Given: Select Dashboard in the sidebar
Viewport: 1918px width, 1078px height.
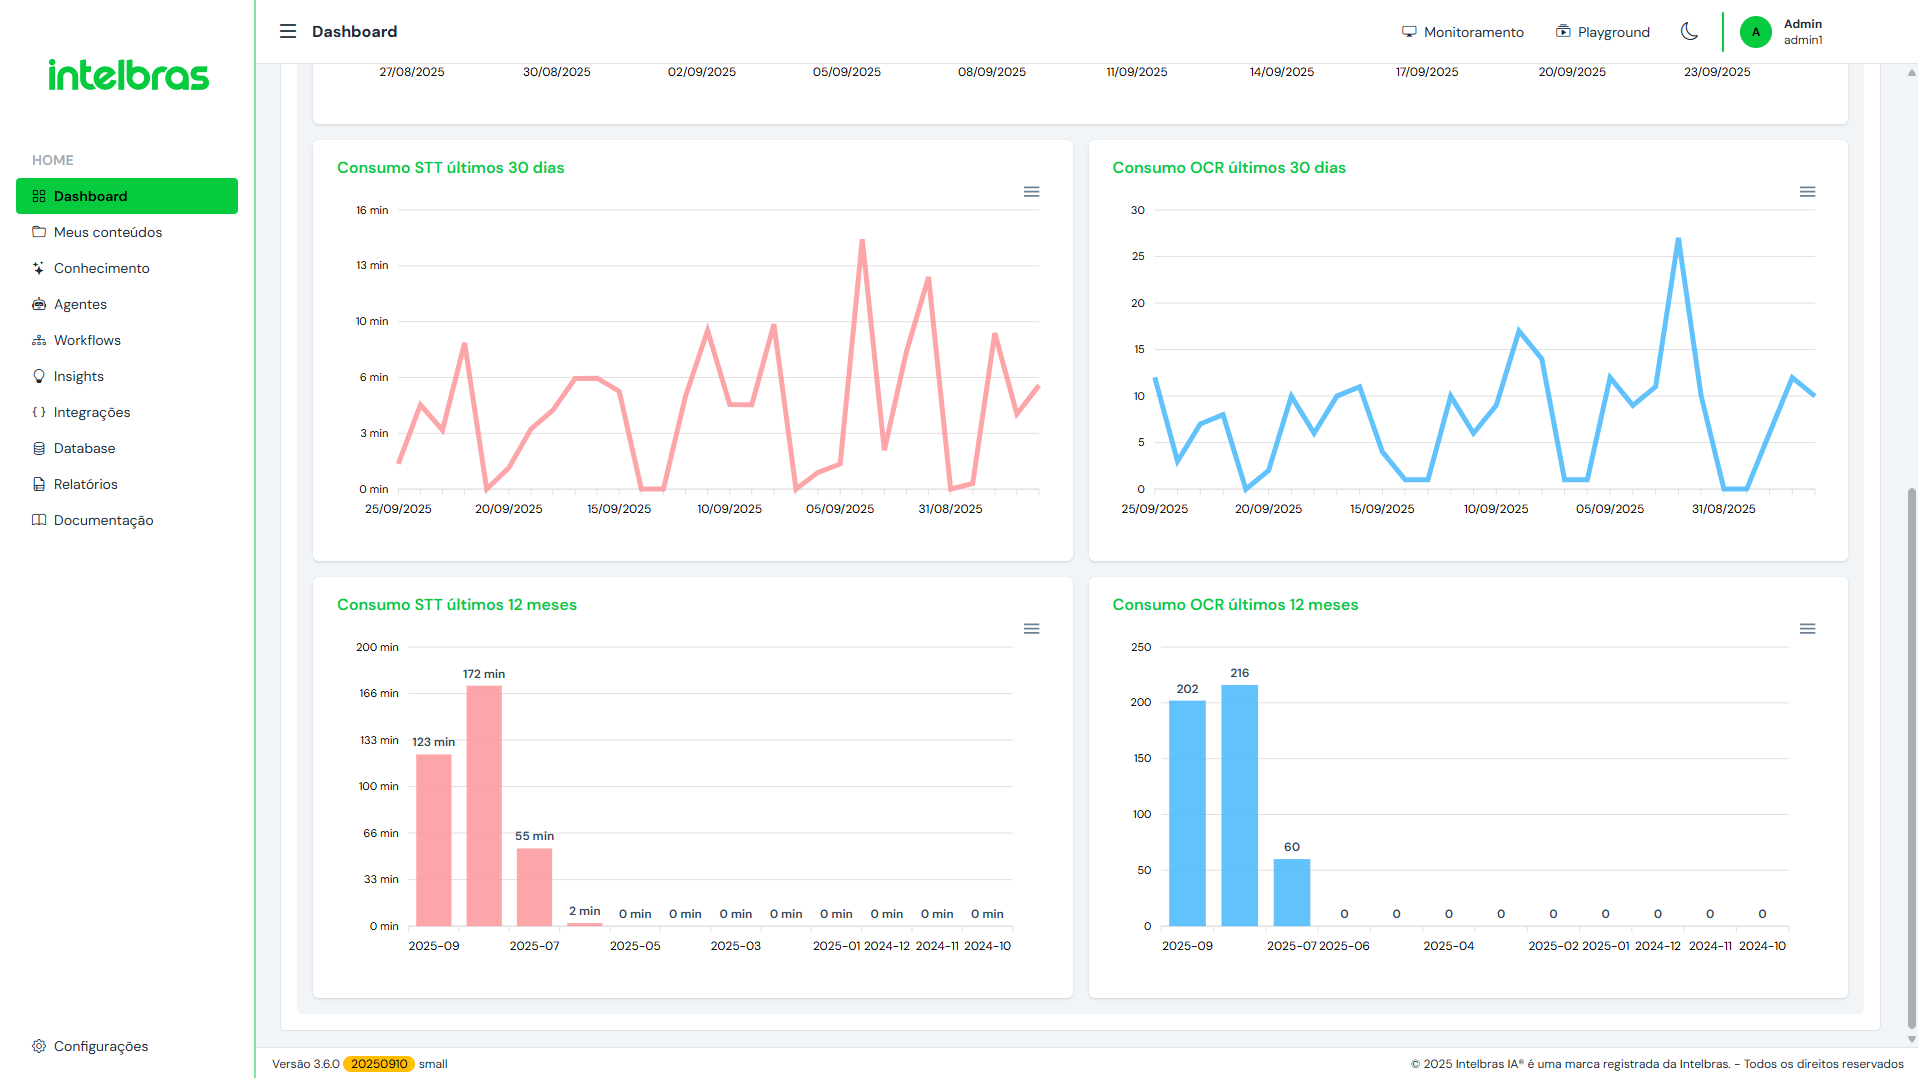Looking at the screenshot, I should point(127,196).
